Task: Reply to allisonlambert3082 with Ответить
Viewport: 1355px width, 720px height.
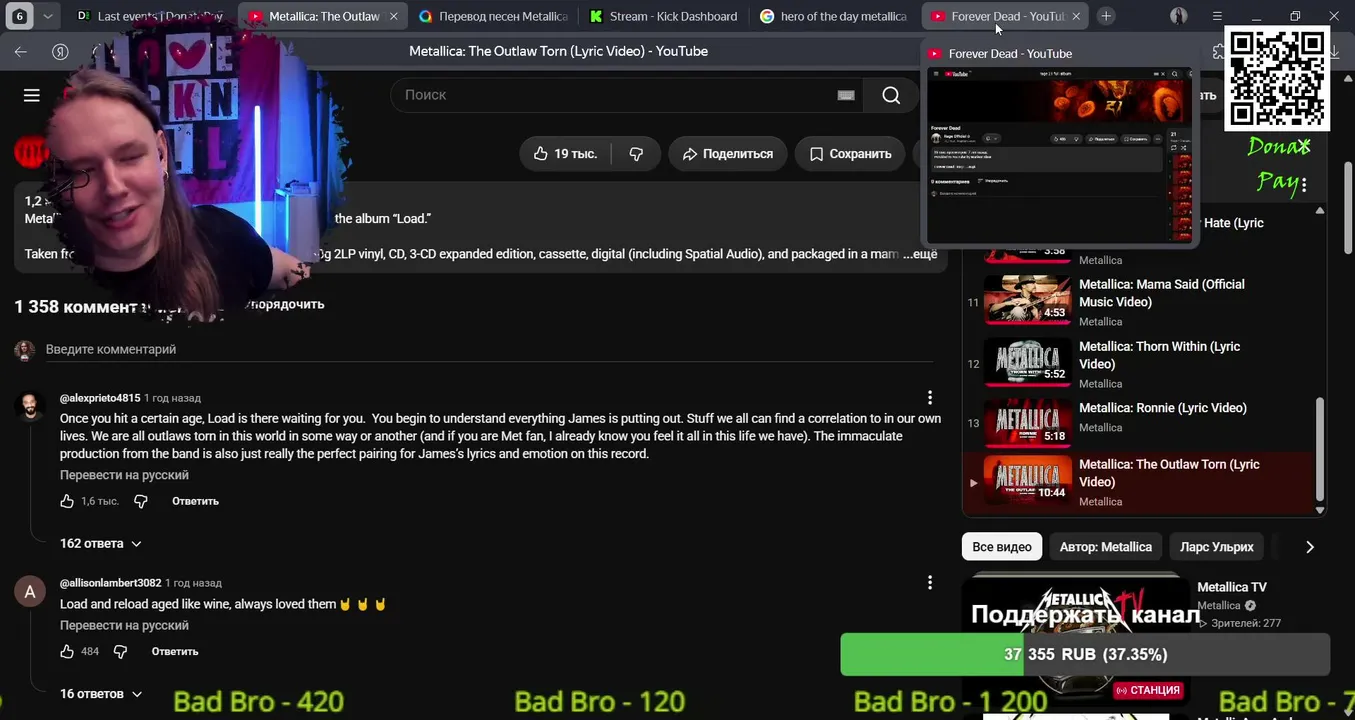Action: coord(175,651)
